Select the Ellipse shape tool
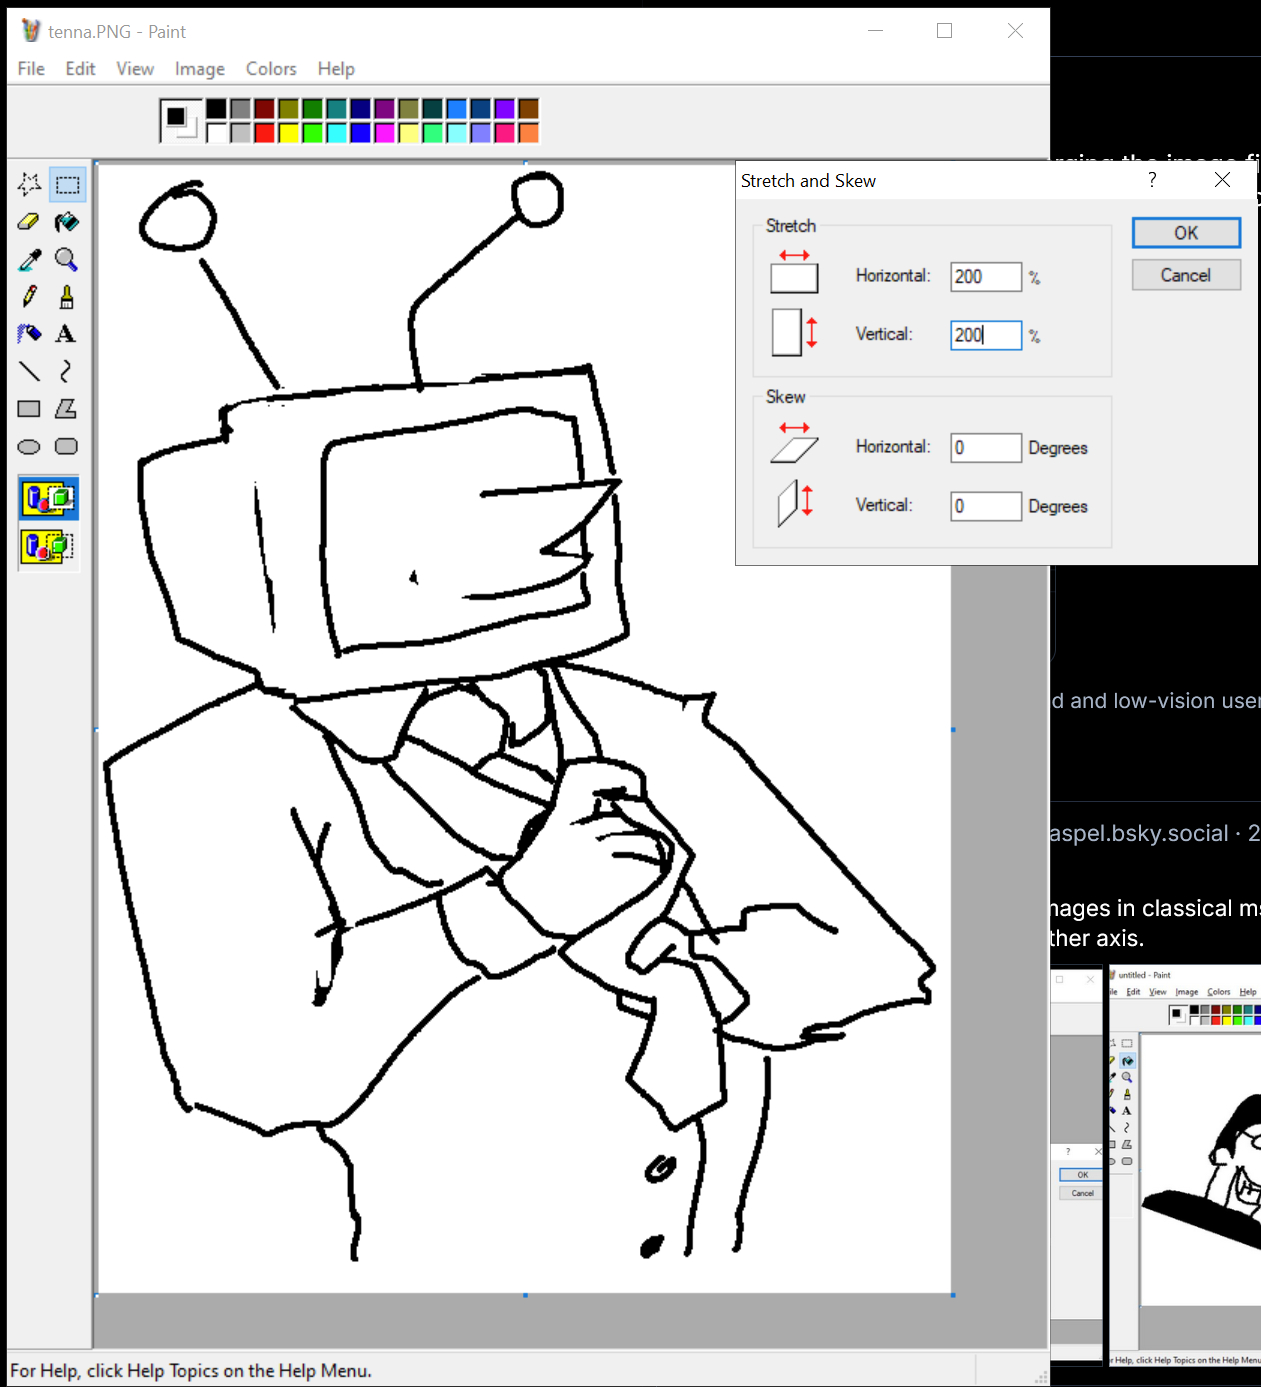The height and width of the screenshot is (1387, 1261). [x=29, y=447]
